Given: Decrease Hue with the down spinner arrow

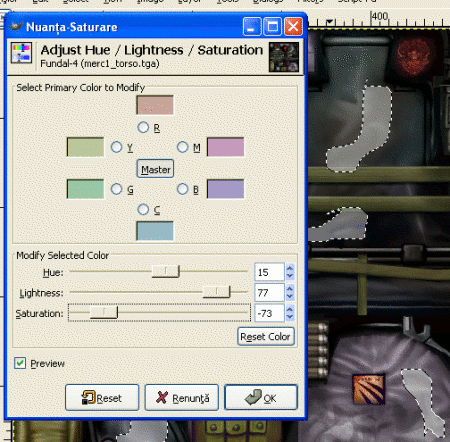Looking at the screenshot, I should [290, 276].
